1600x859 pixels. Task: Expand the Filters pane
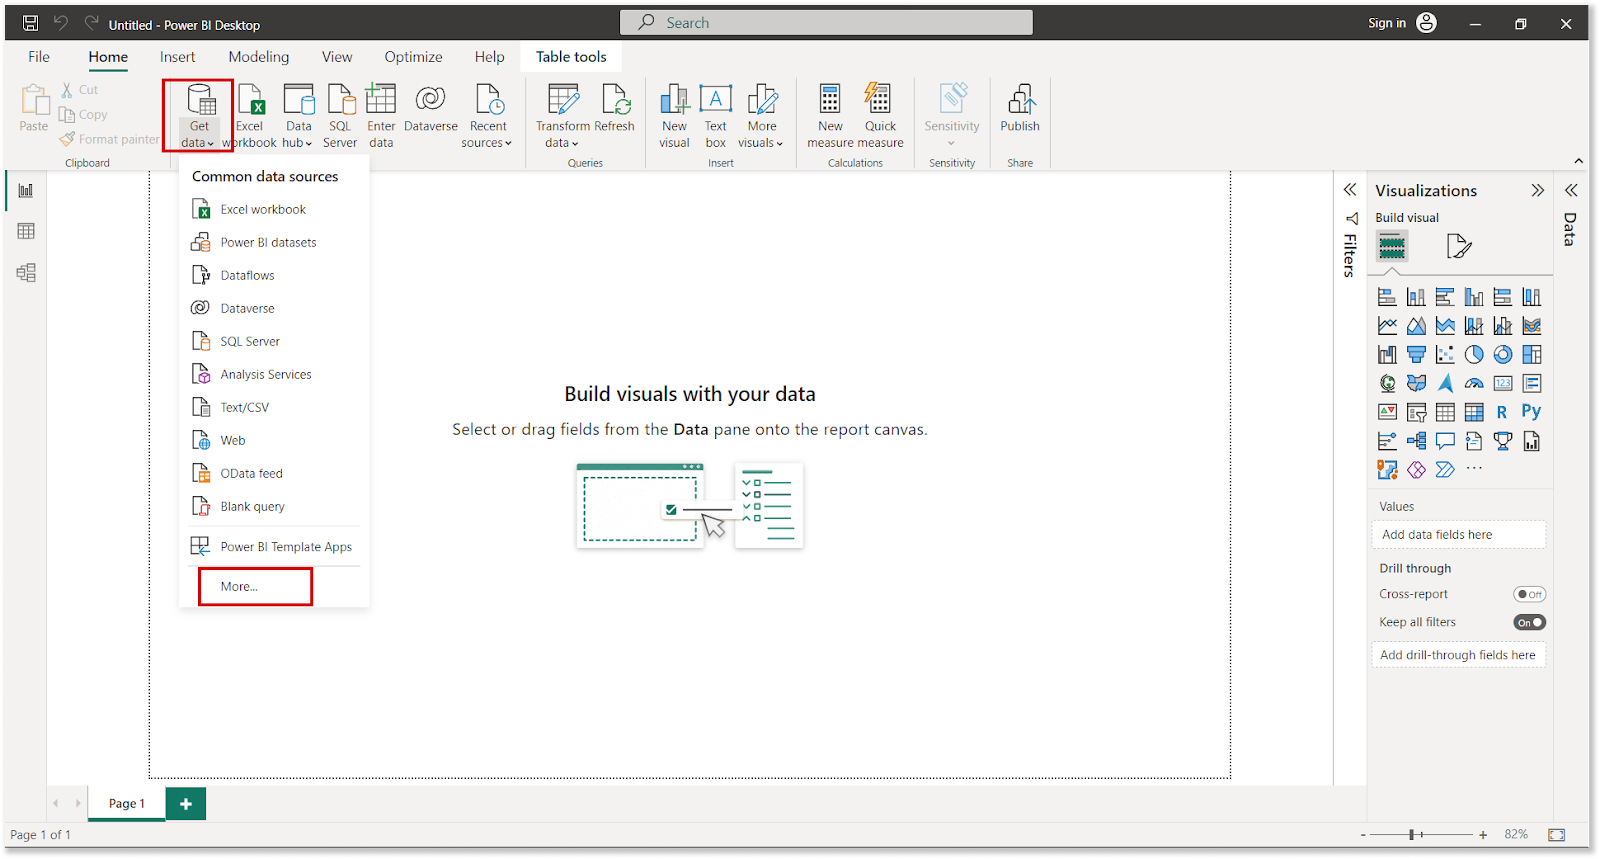pyautogui.click(x=1350, y=190)
